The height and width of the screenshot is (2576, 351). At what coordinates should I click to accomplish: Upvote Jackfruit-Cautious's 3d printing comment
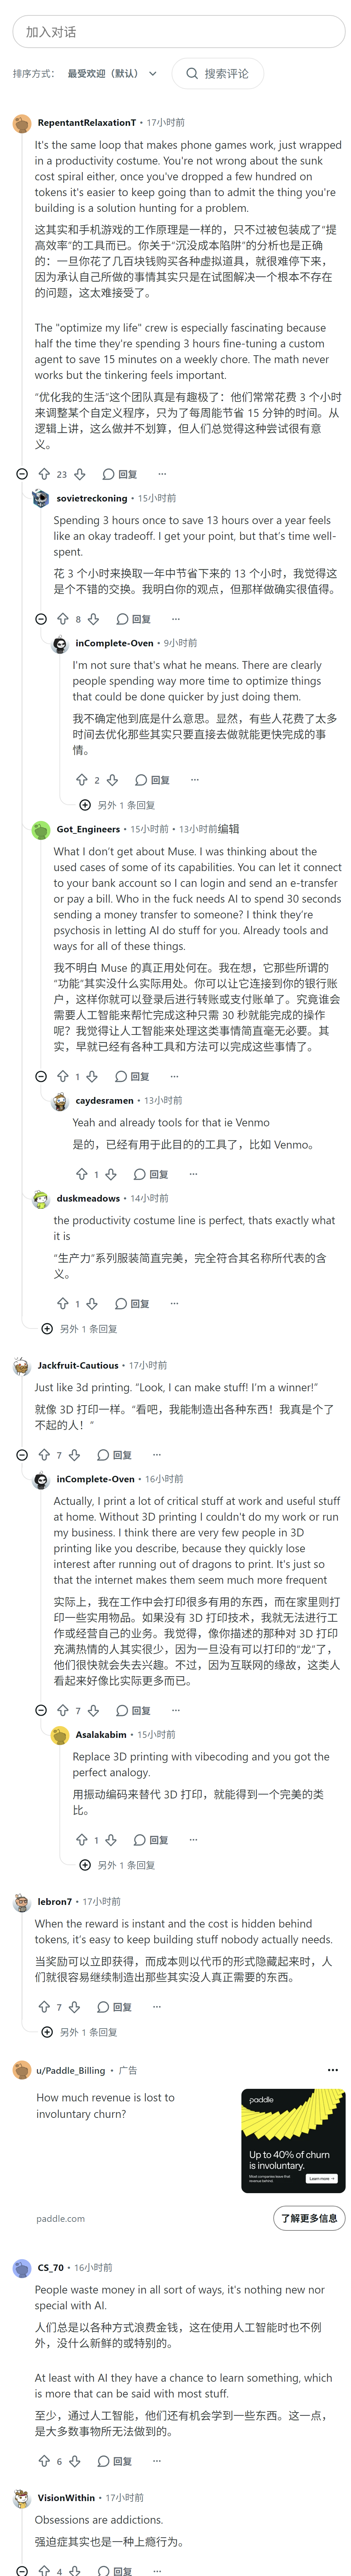coord(44,1455)
